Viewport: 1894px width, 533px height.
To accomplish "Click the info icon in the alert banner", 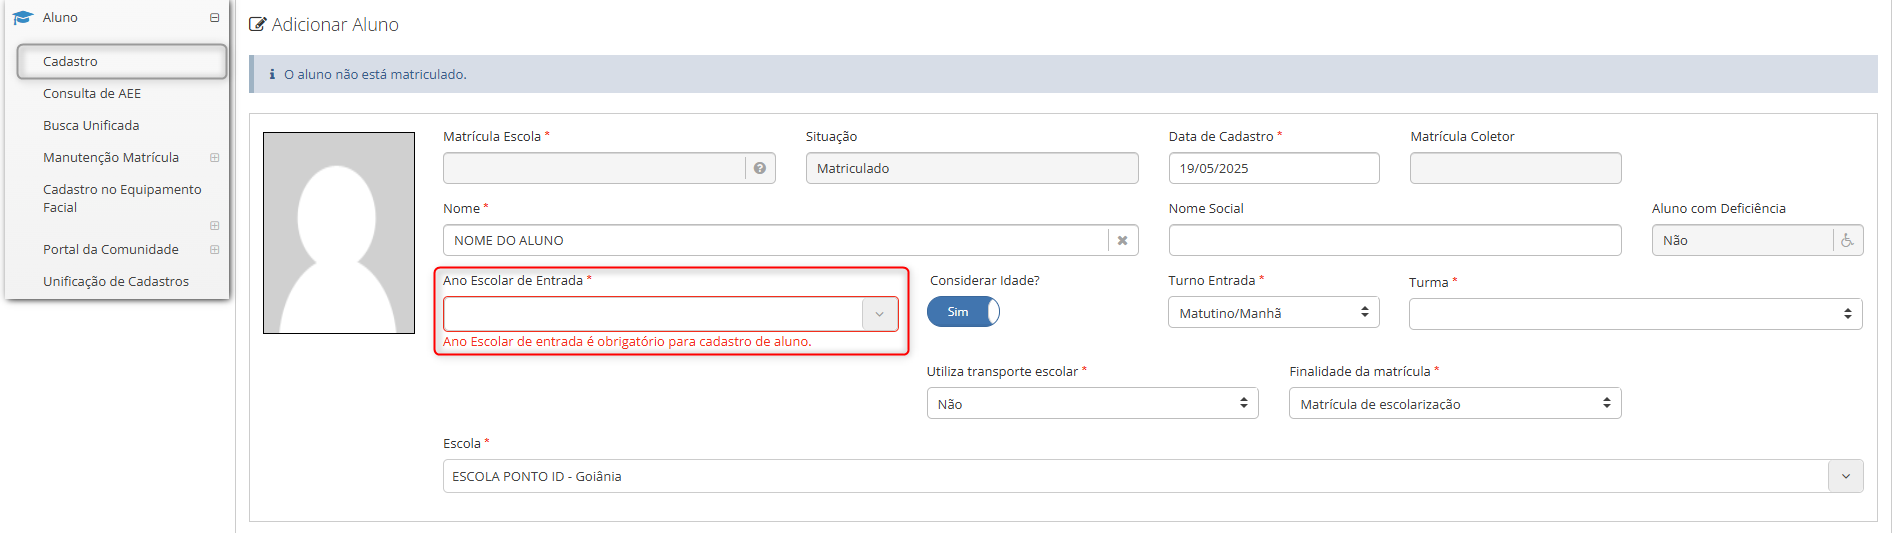I will coord(272,74).
